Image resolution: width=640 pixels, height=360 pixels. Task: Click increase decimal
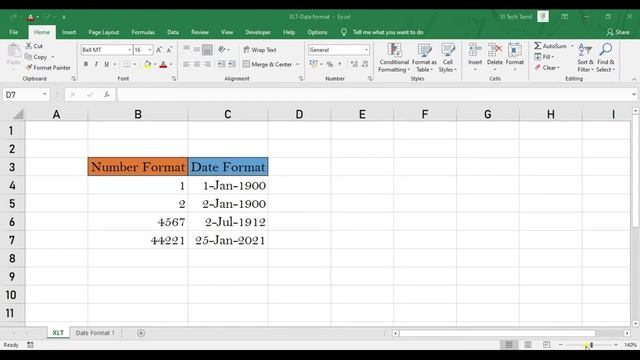click(354, 64)
